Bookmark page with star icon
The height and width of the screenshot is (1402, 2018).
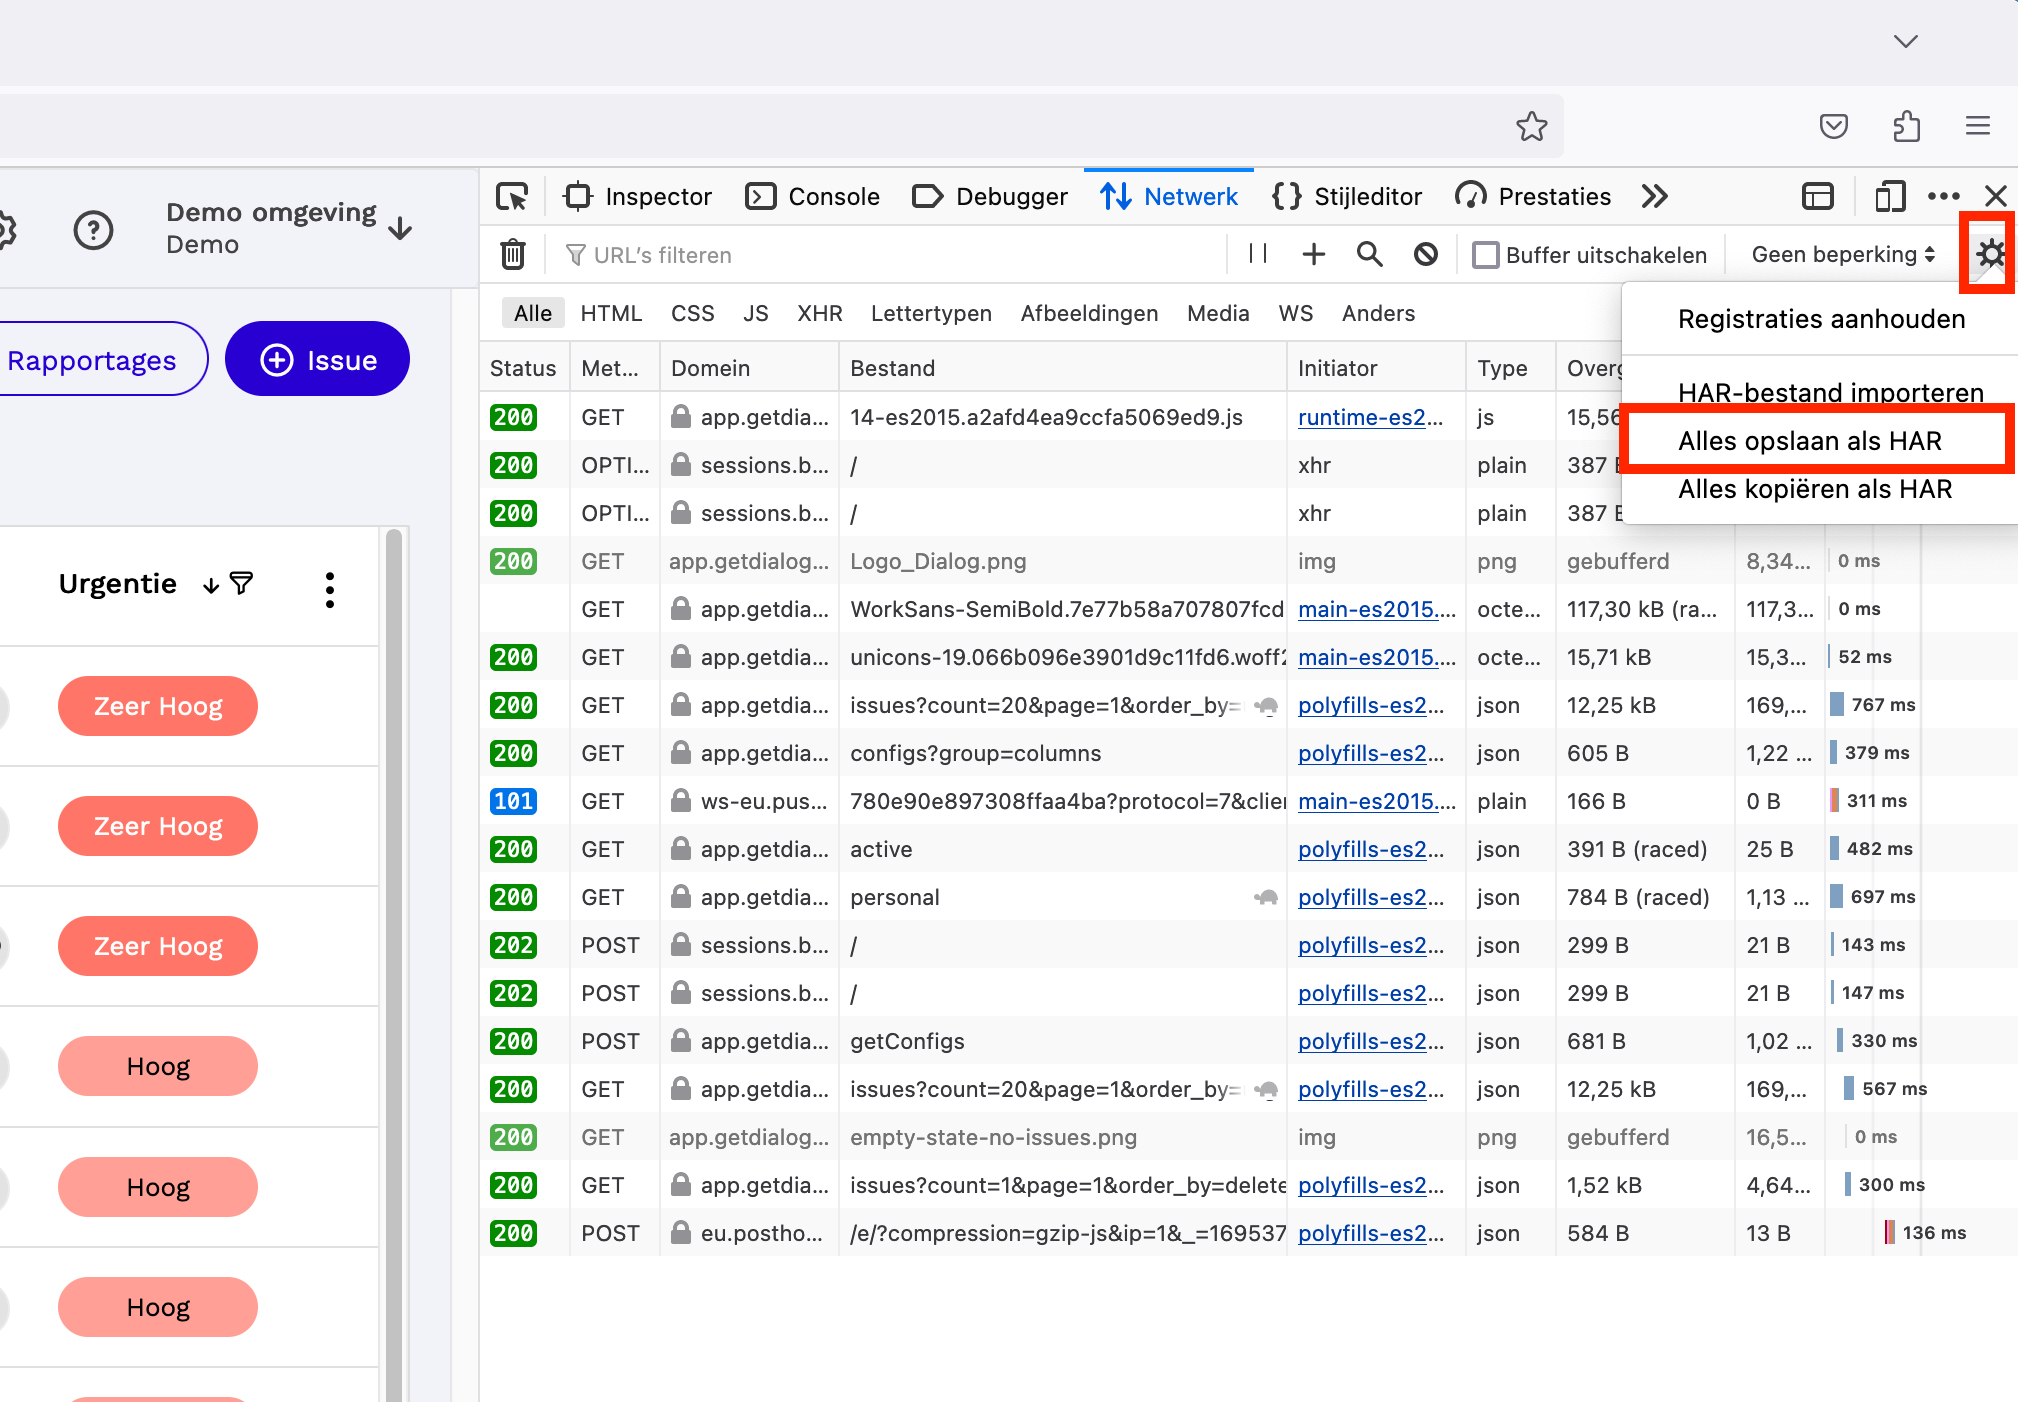pyautogui.click(x=1531, y=126)
